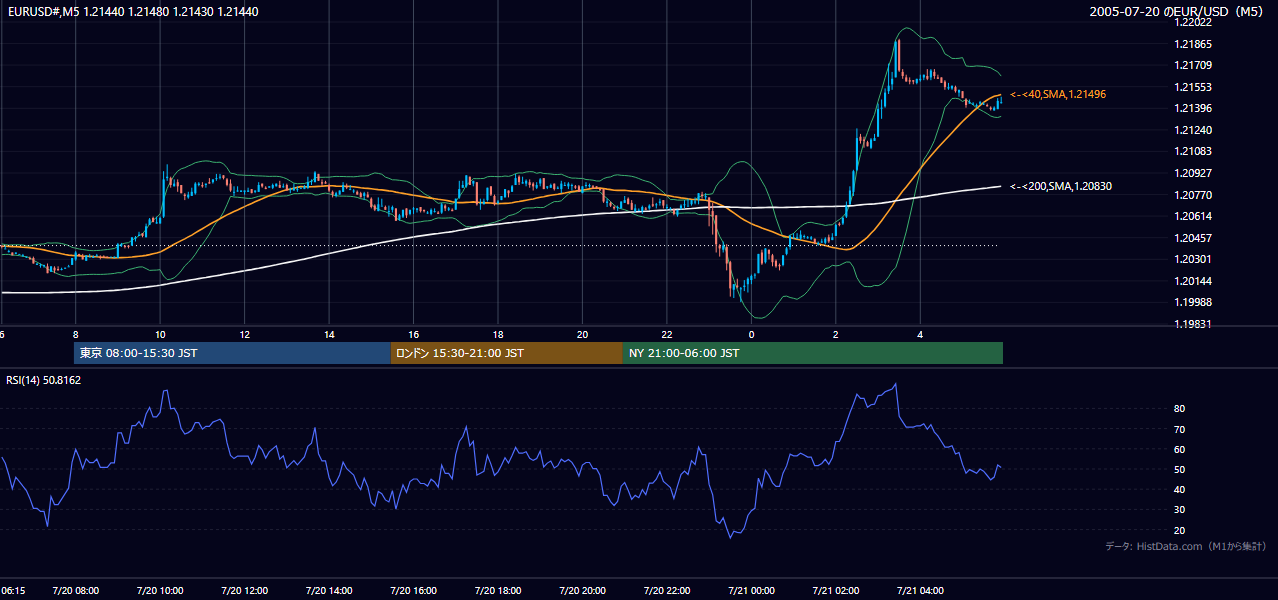Image resolution: width=1278 pixels, height=600 pixels.
Task: Click RSI axis level 80
Action: (x=1180, y=409)
